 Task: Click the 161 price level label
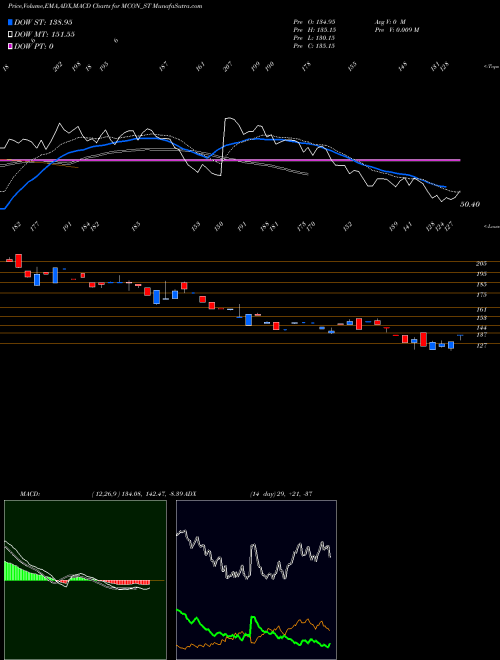(x=481, y=309)
